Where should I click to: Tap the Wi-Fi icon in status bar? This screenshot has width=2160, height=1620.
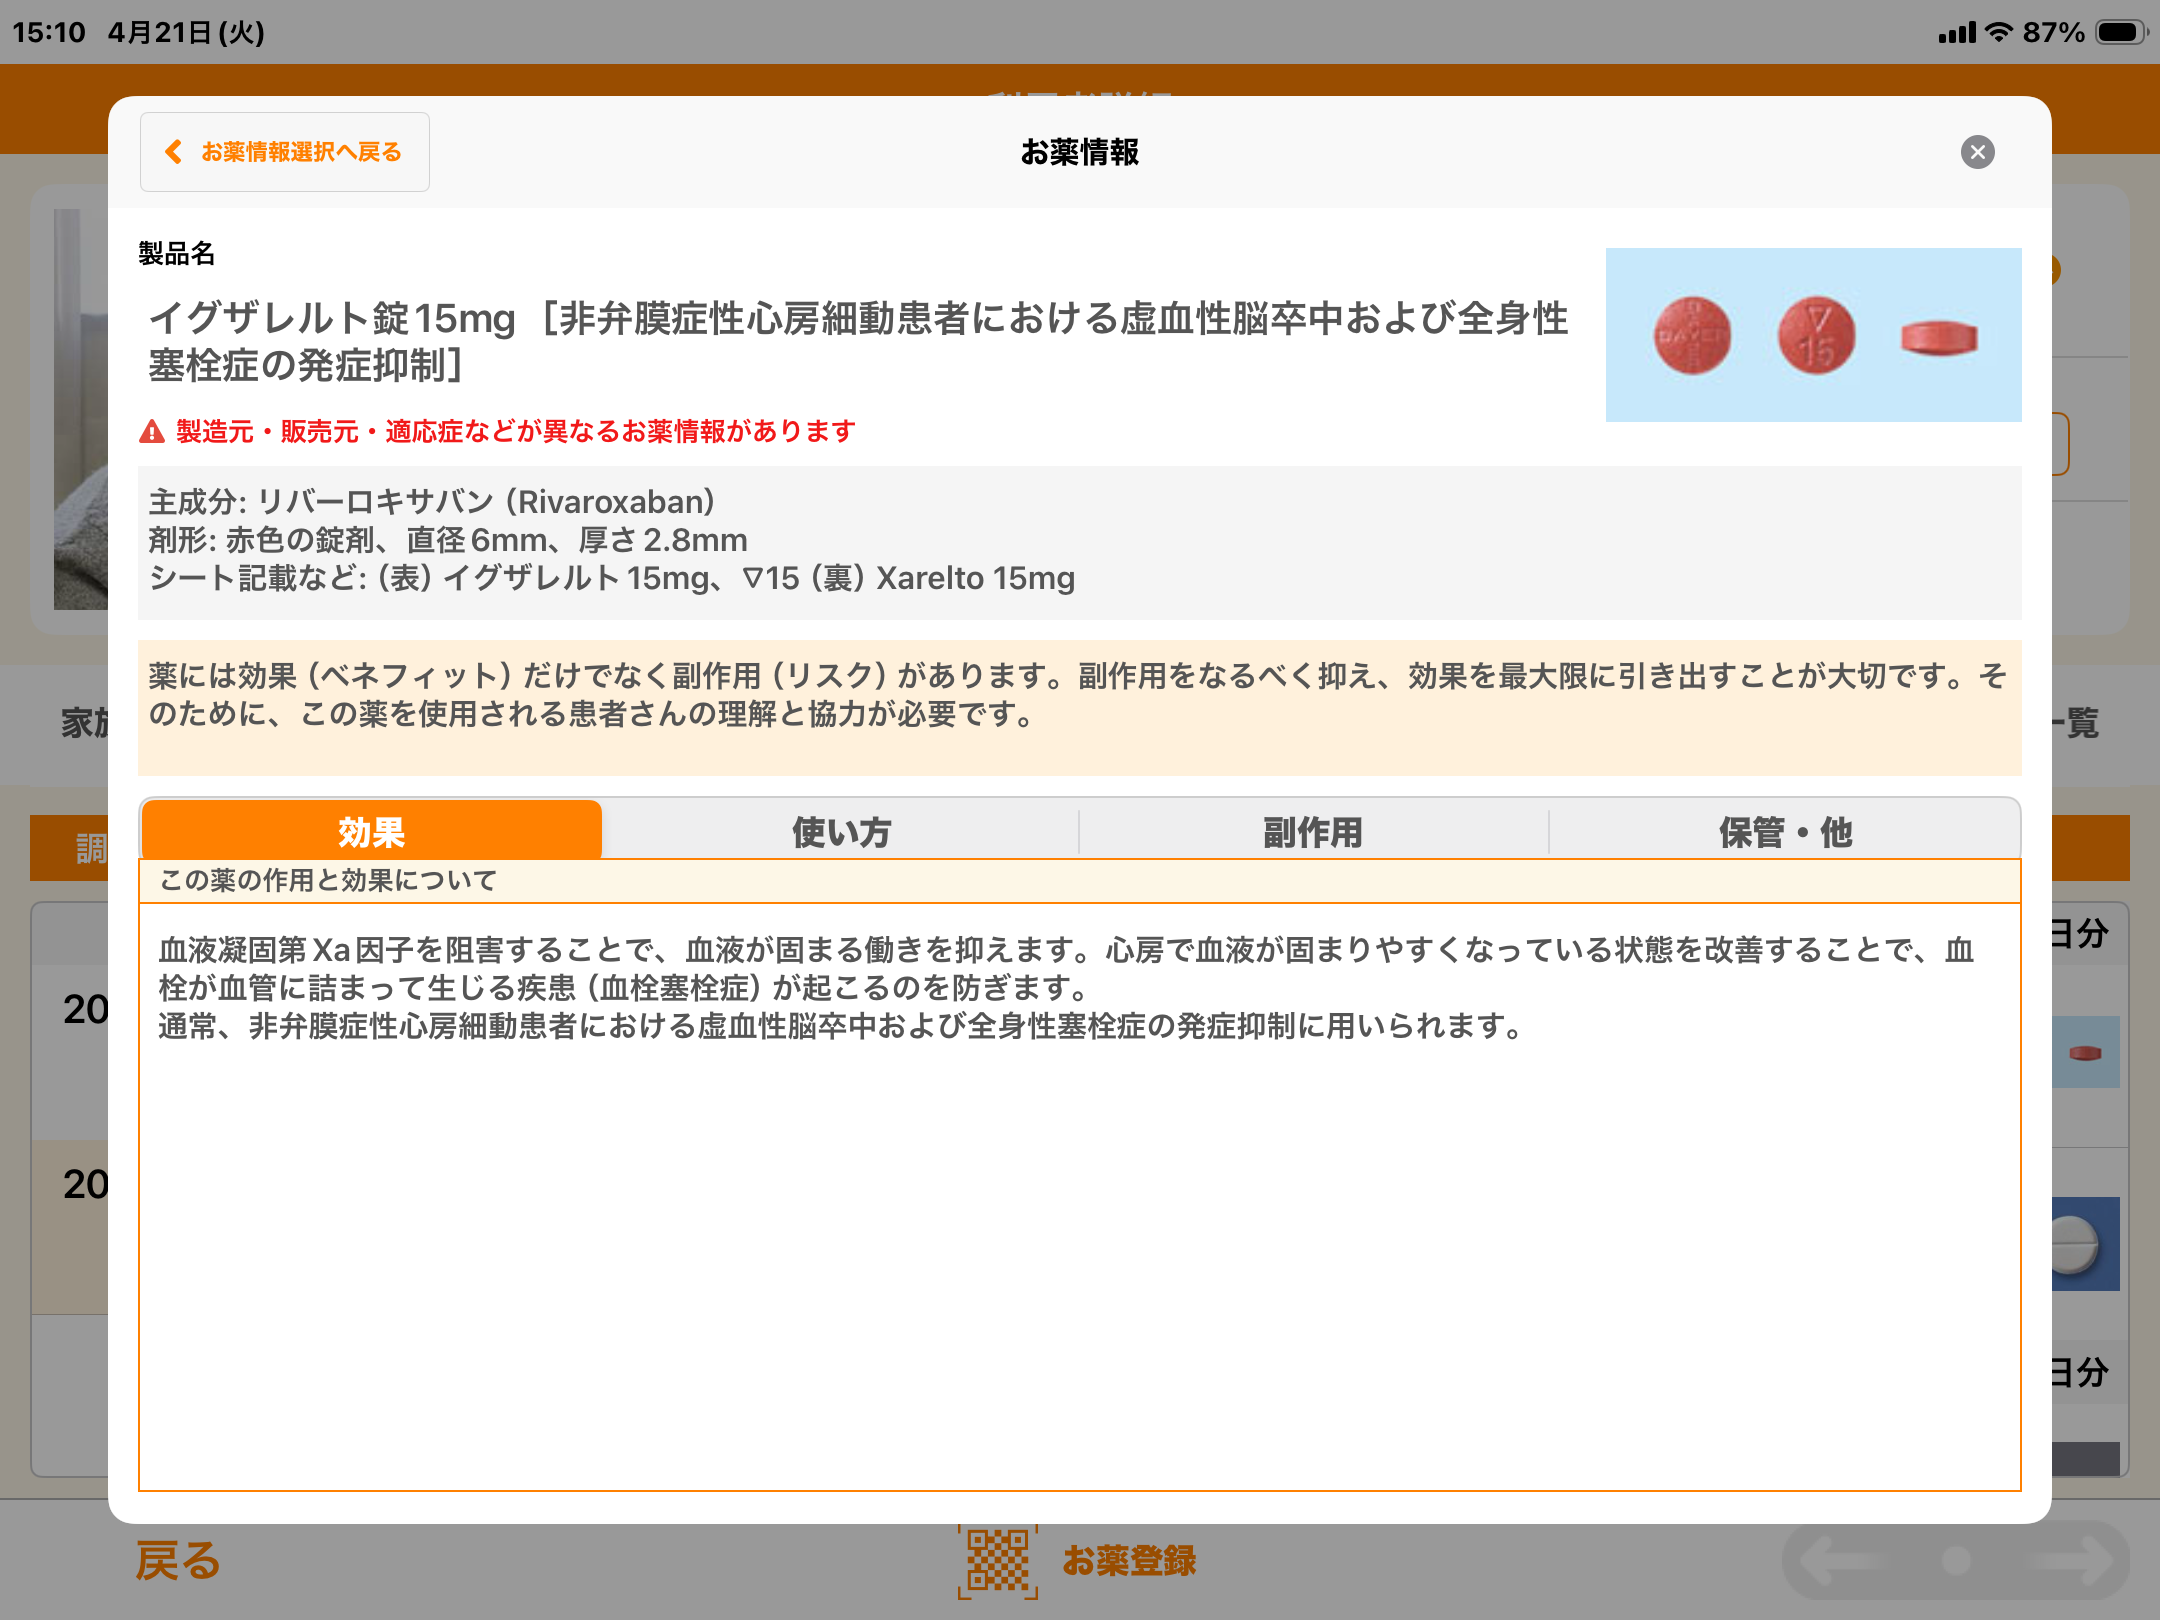point(1998,33)
